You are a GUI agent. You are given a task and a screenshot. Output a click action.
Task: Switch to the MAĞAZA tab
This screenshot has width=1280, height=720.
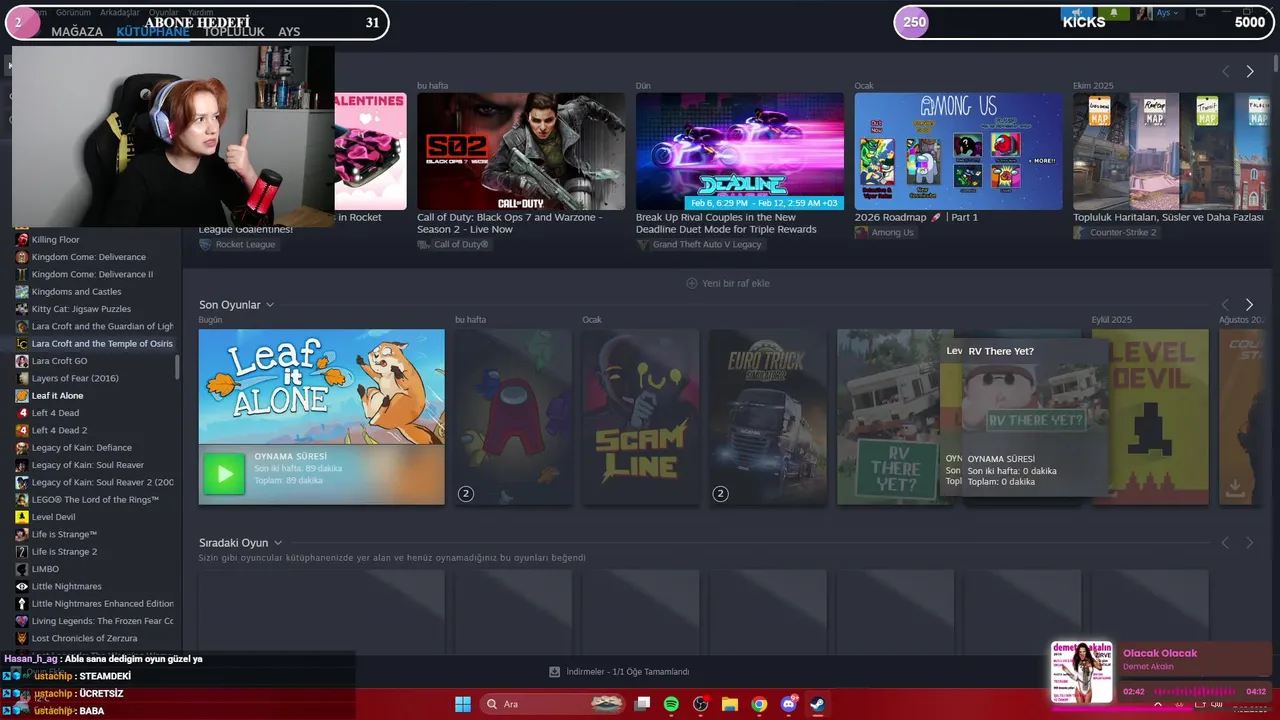[x=77, y=32]
